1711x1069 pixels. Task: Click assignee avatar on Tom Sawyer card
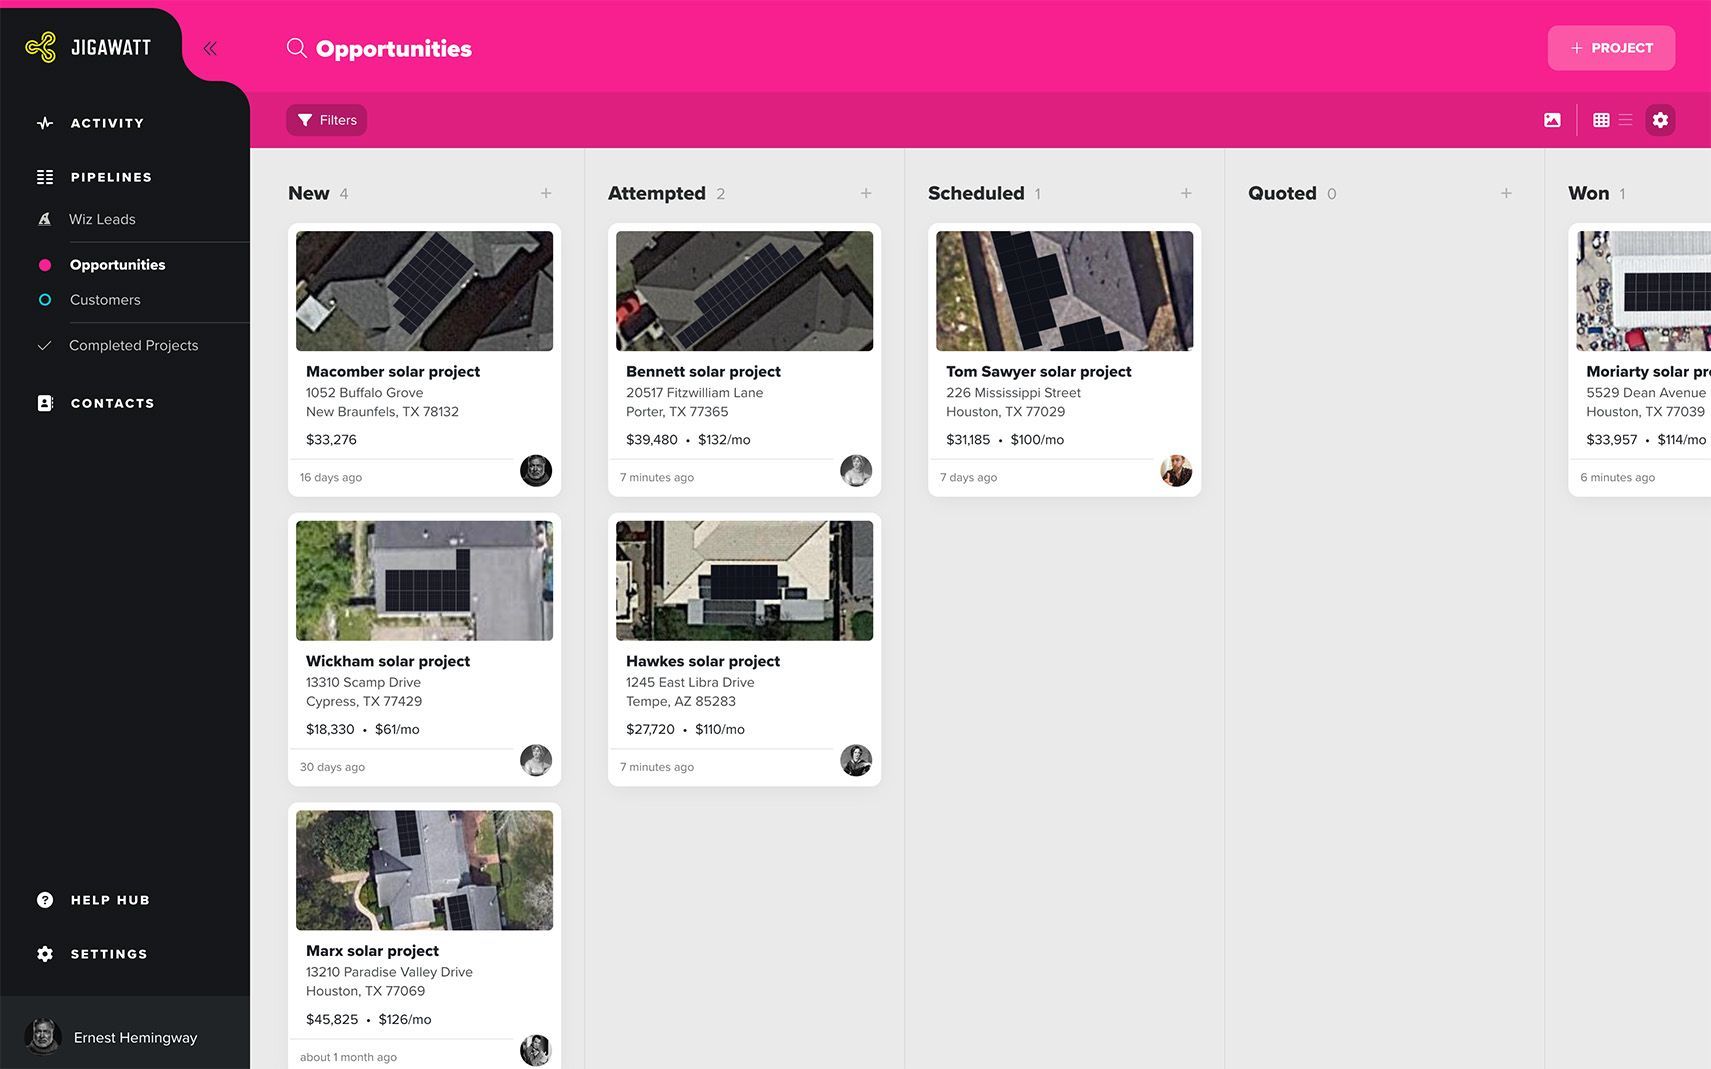[1176, 470]
